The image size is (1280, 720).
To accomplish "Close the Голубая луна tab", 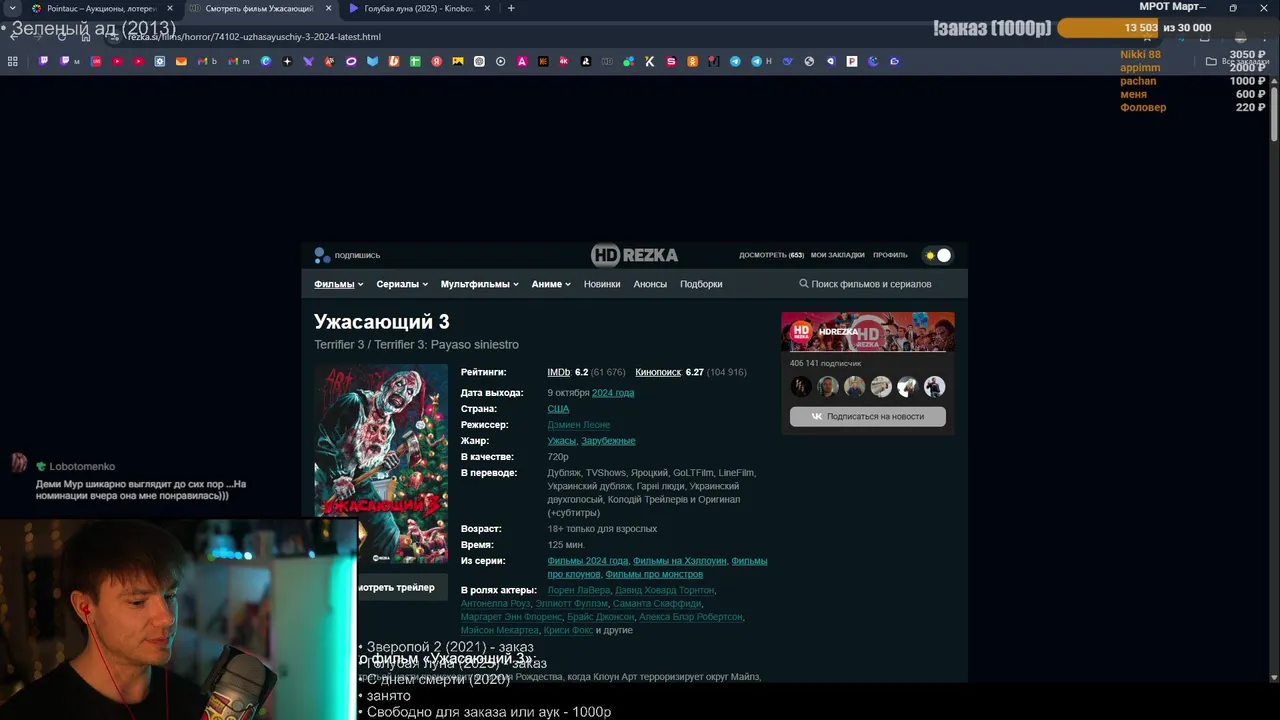I will (486, 8).
